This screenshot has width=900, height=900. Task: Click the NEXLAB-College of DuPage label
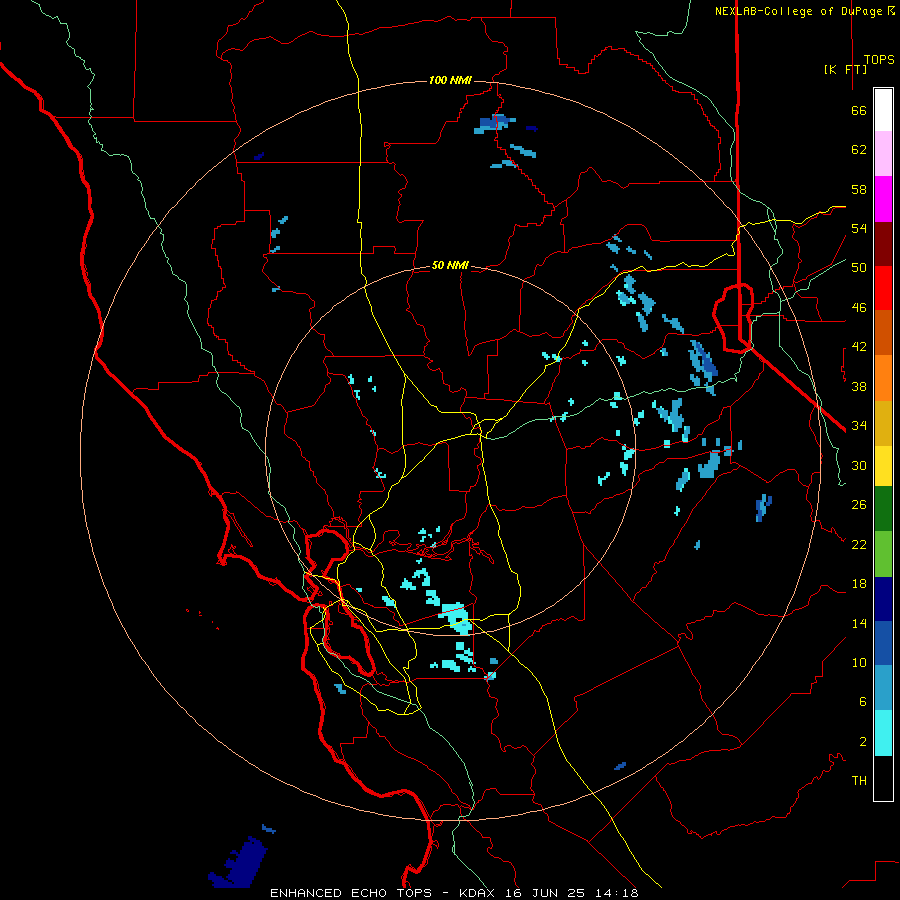coord(798,11)
